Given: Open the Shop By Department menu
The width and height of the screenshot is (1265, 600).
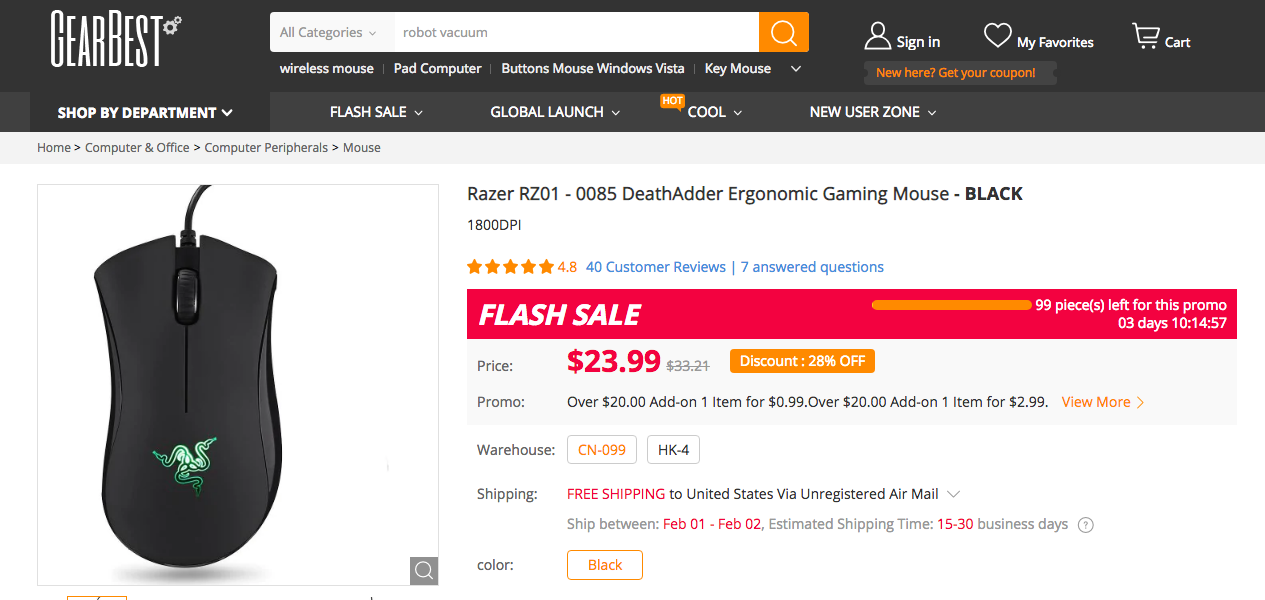Looking at the screenshot, I should [x=145, y=112].
